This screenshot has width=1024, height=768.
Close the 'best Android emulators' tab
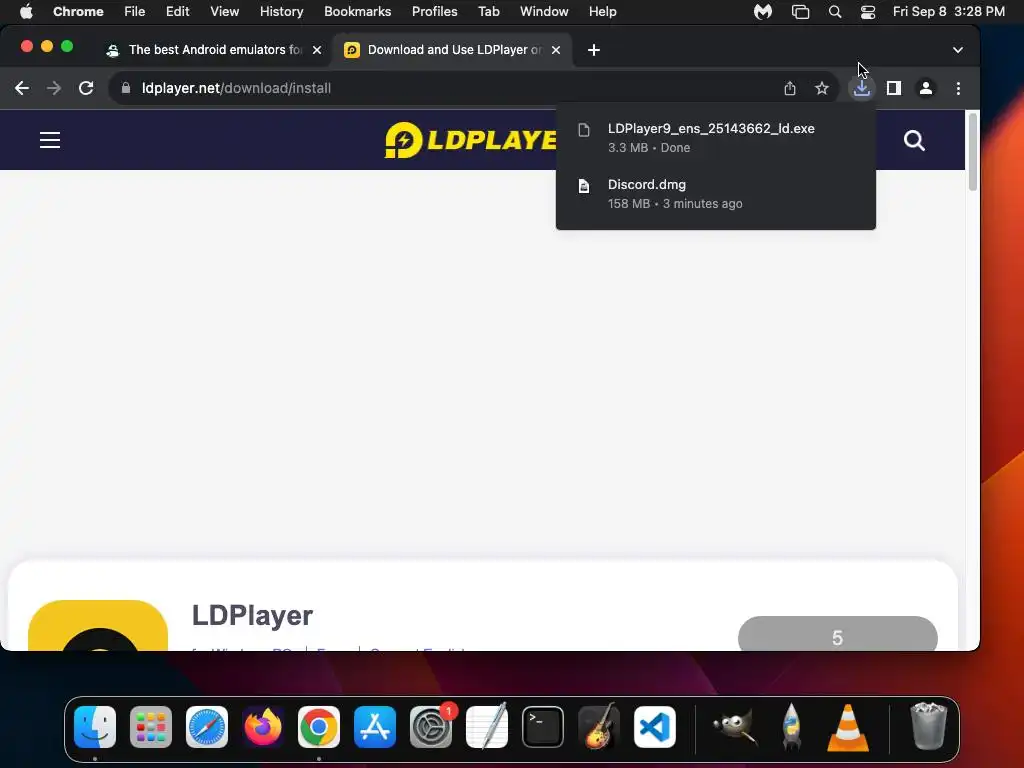pyautogui.click(x=317, y=50)
